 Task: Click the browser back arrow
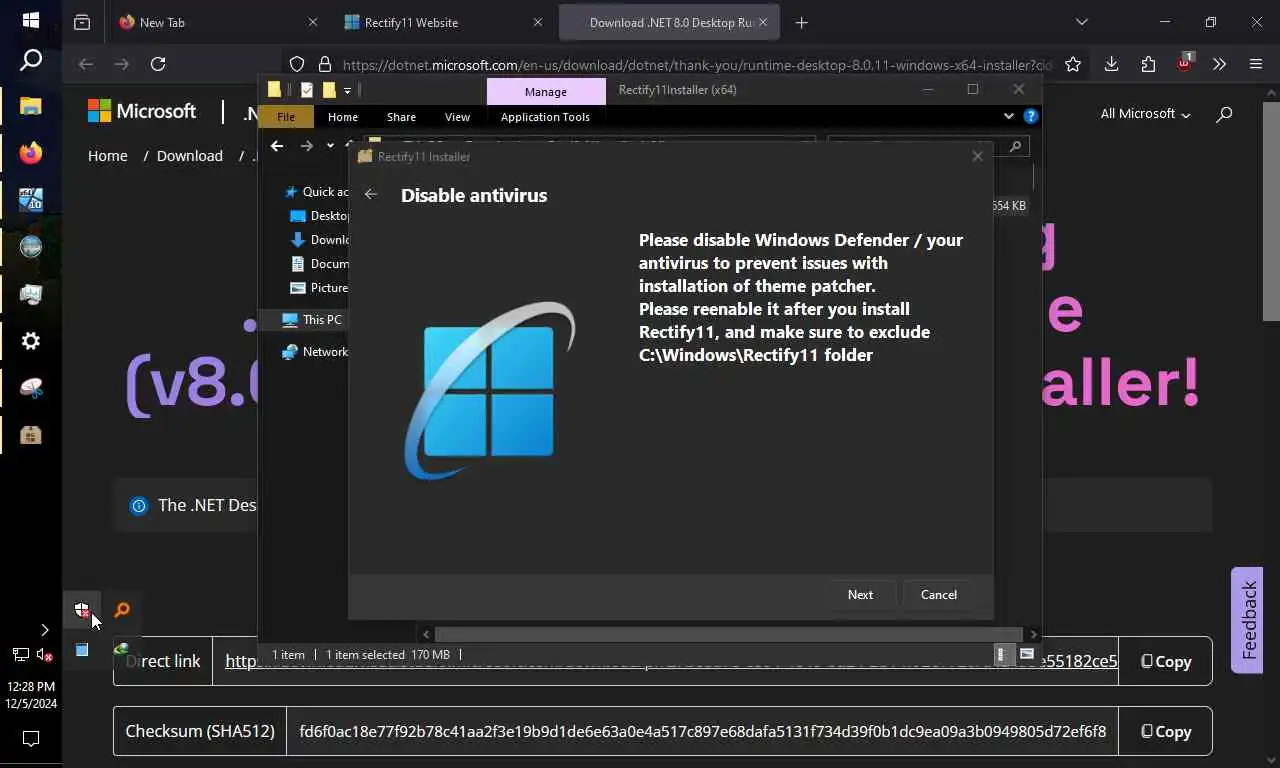click(x=86, y=64)
